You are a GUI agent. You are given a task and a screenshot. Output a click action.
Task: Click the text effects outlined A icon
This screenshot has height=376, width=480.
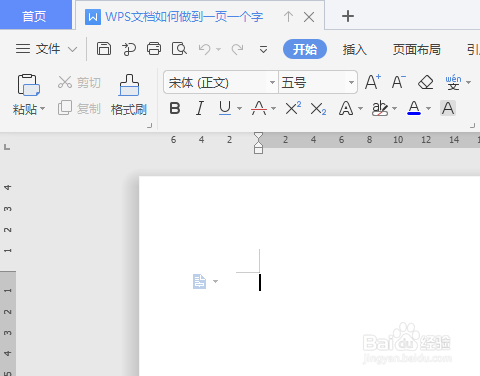point(346,108)
